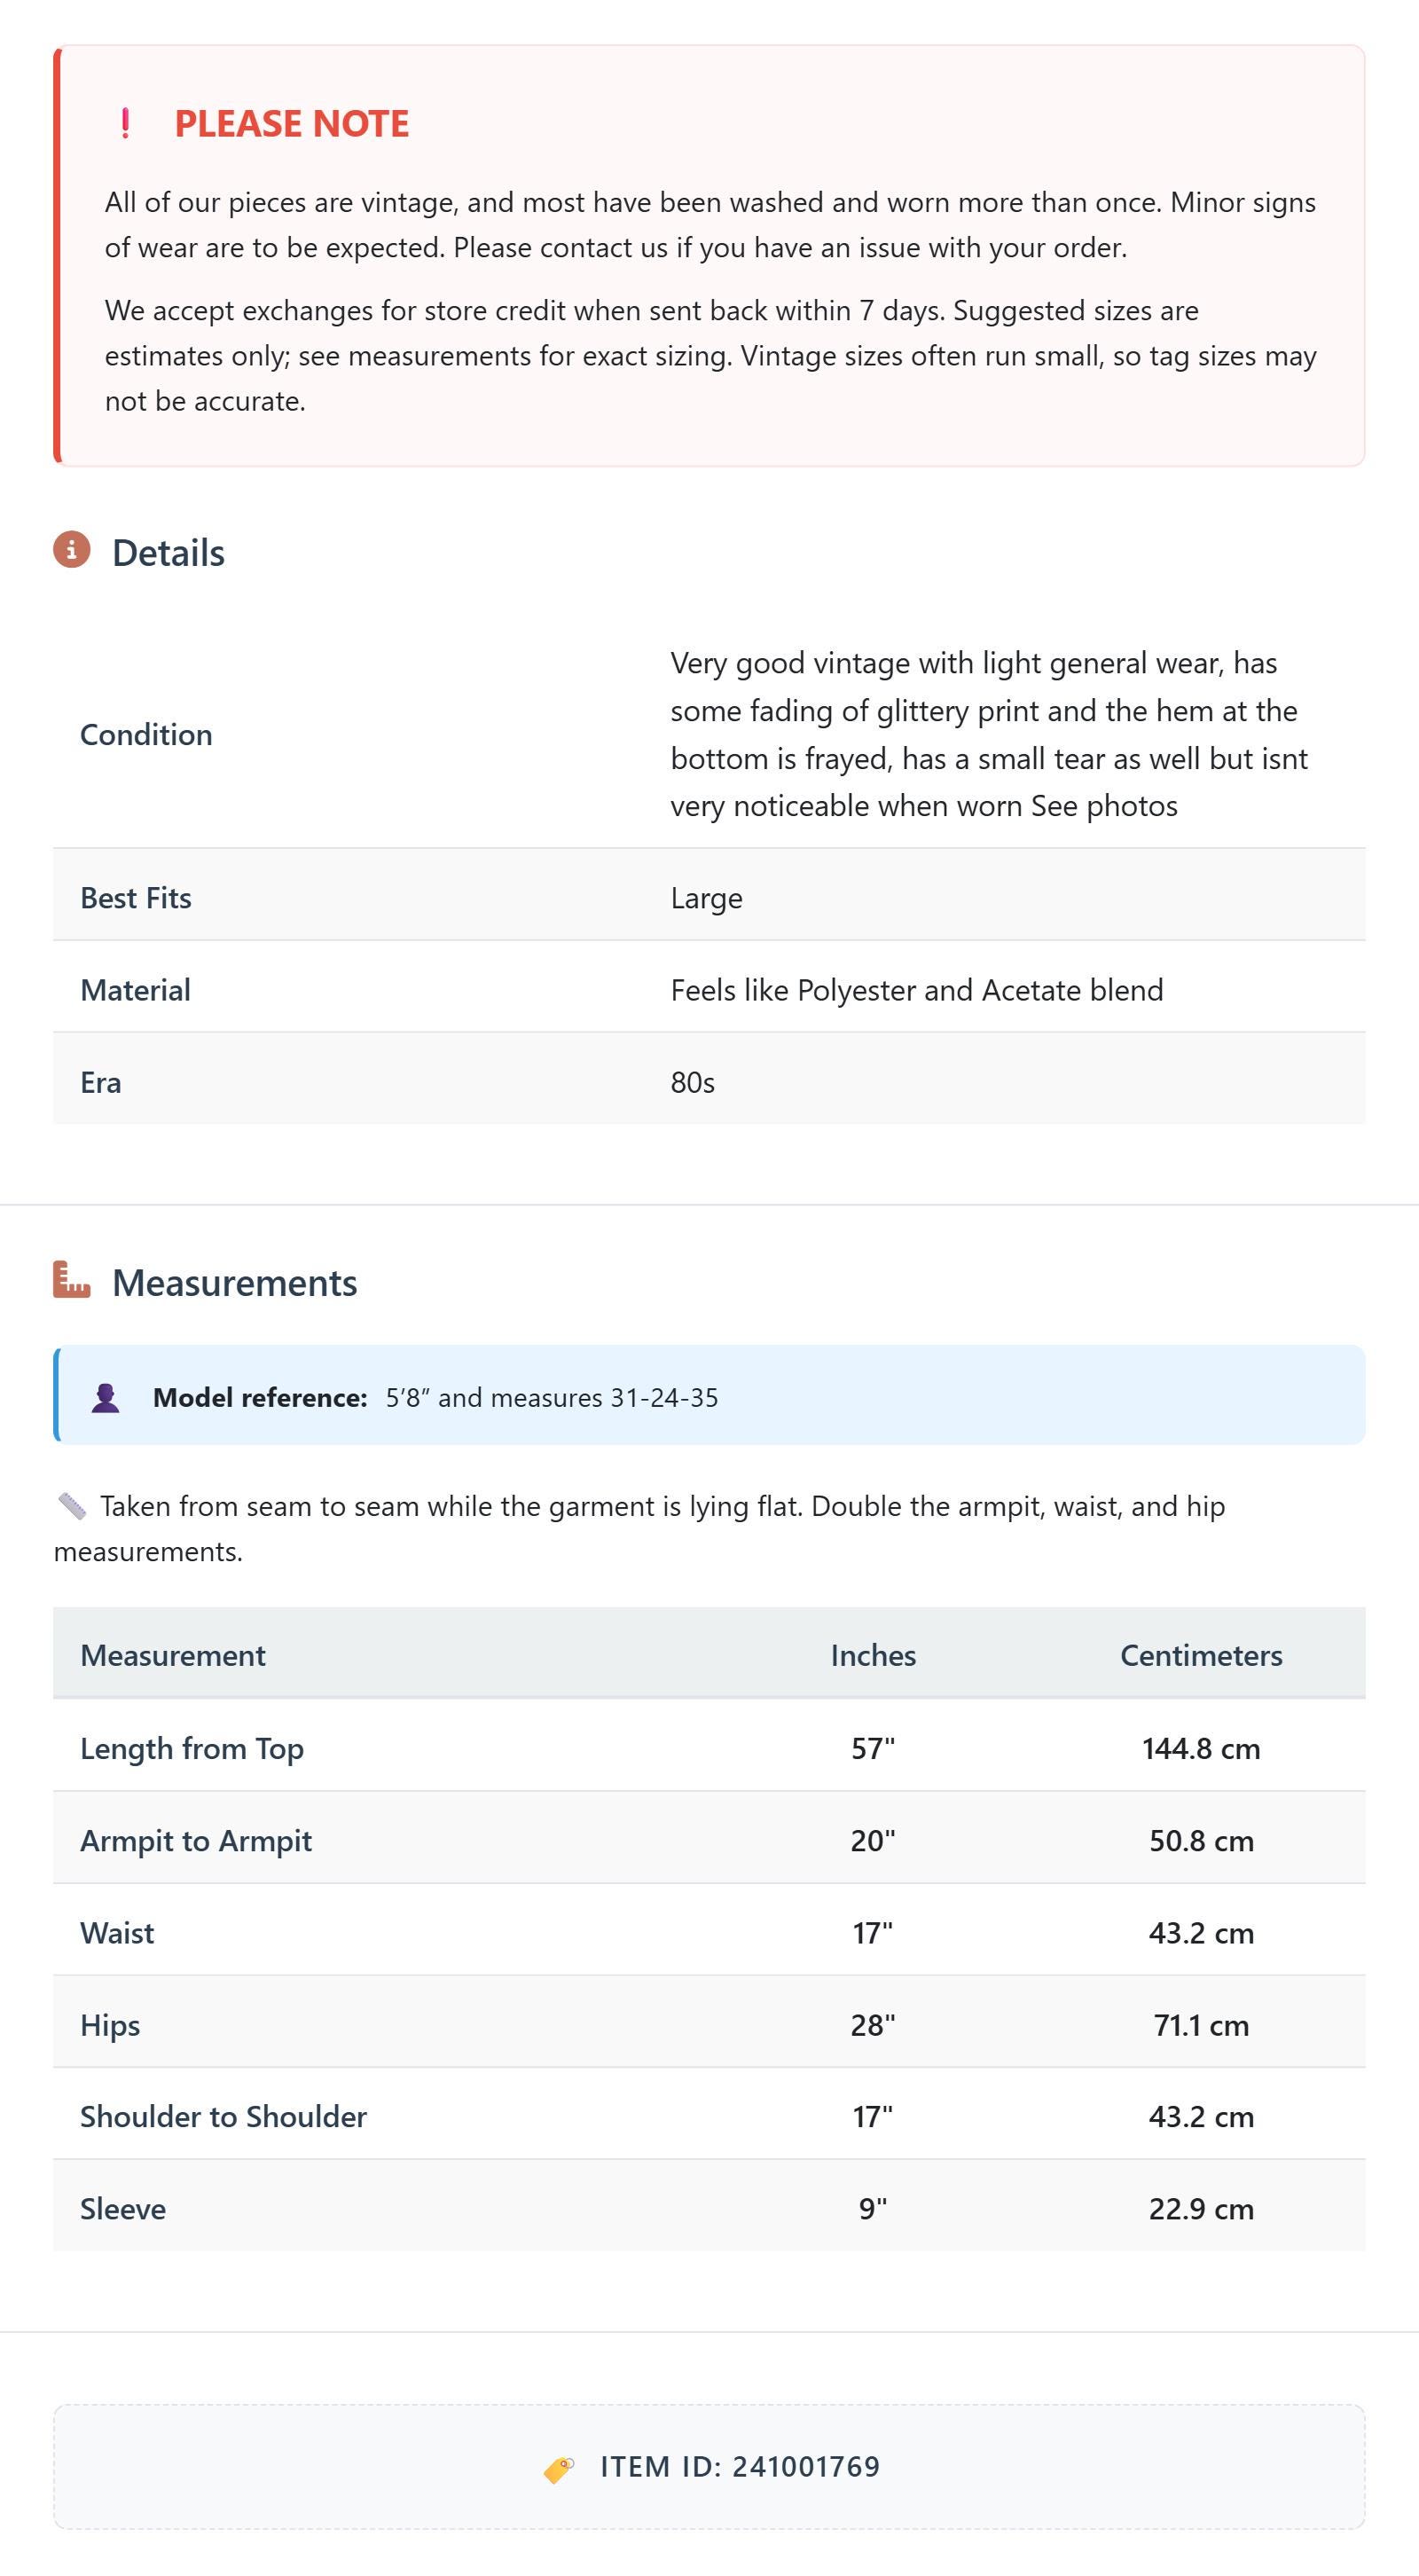Select the Best Fits value Large
This screenshot has height=2576, width=1419.
pos(707,898)
